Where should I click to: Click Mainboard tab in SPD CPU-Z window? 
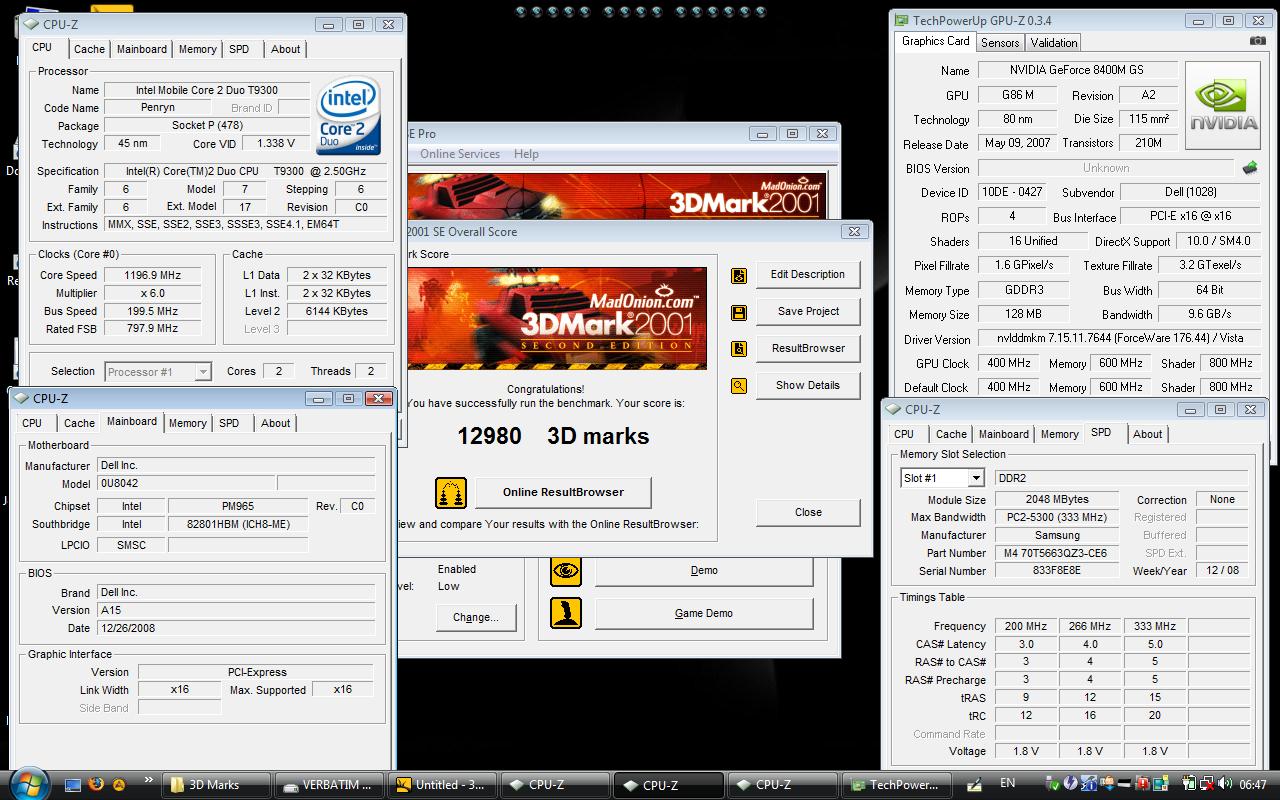tap(1003, 434)
